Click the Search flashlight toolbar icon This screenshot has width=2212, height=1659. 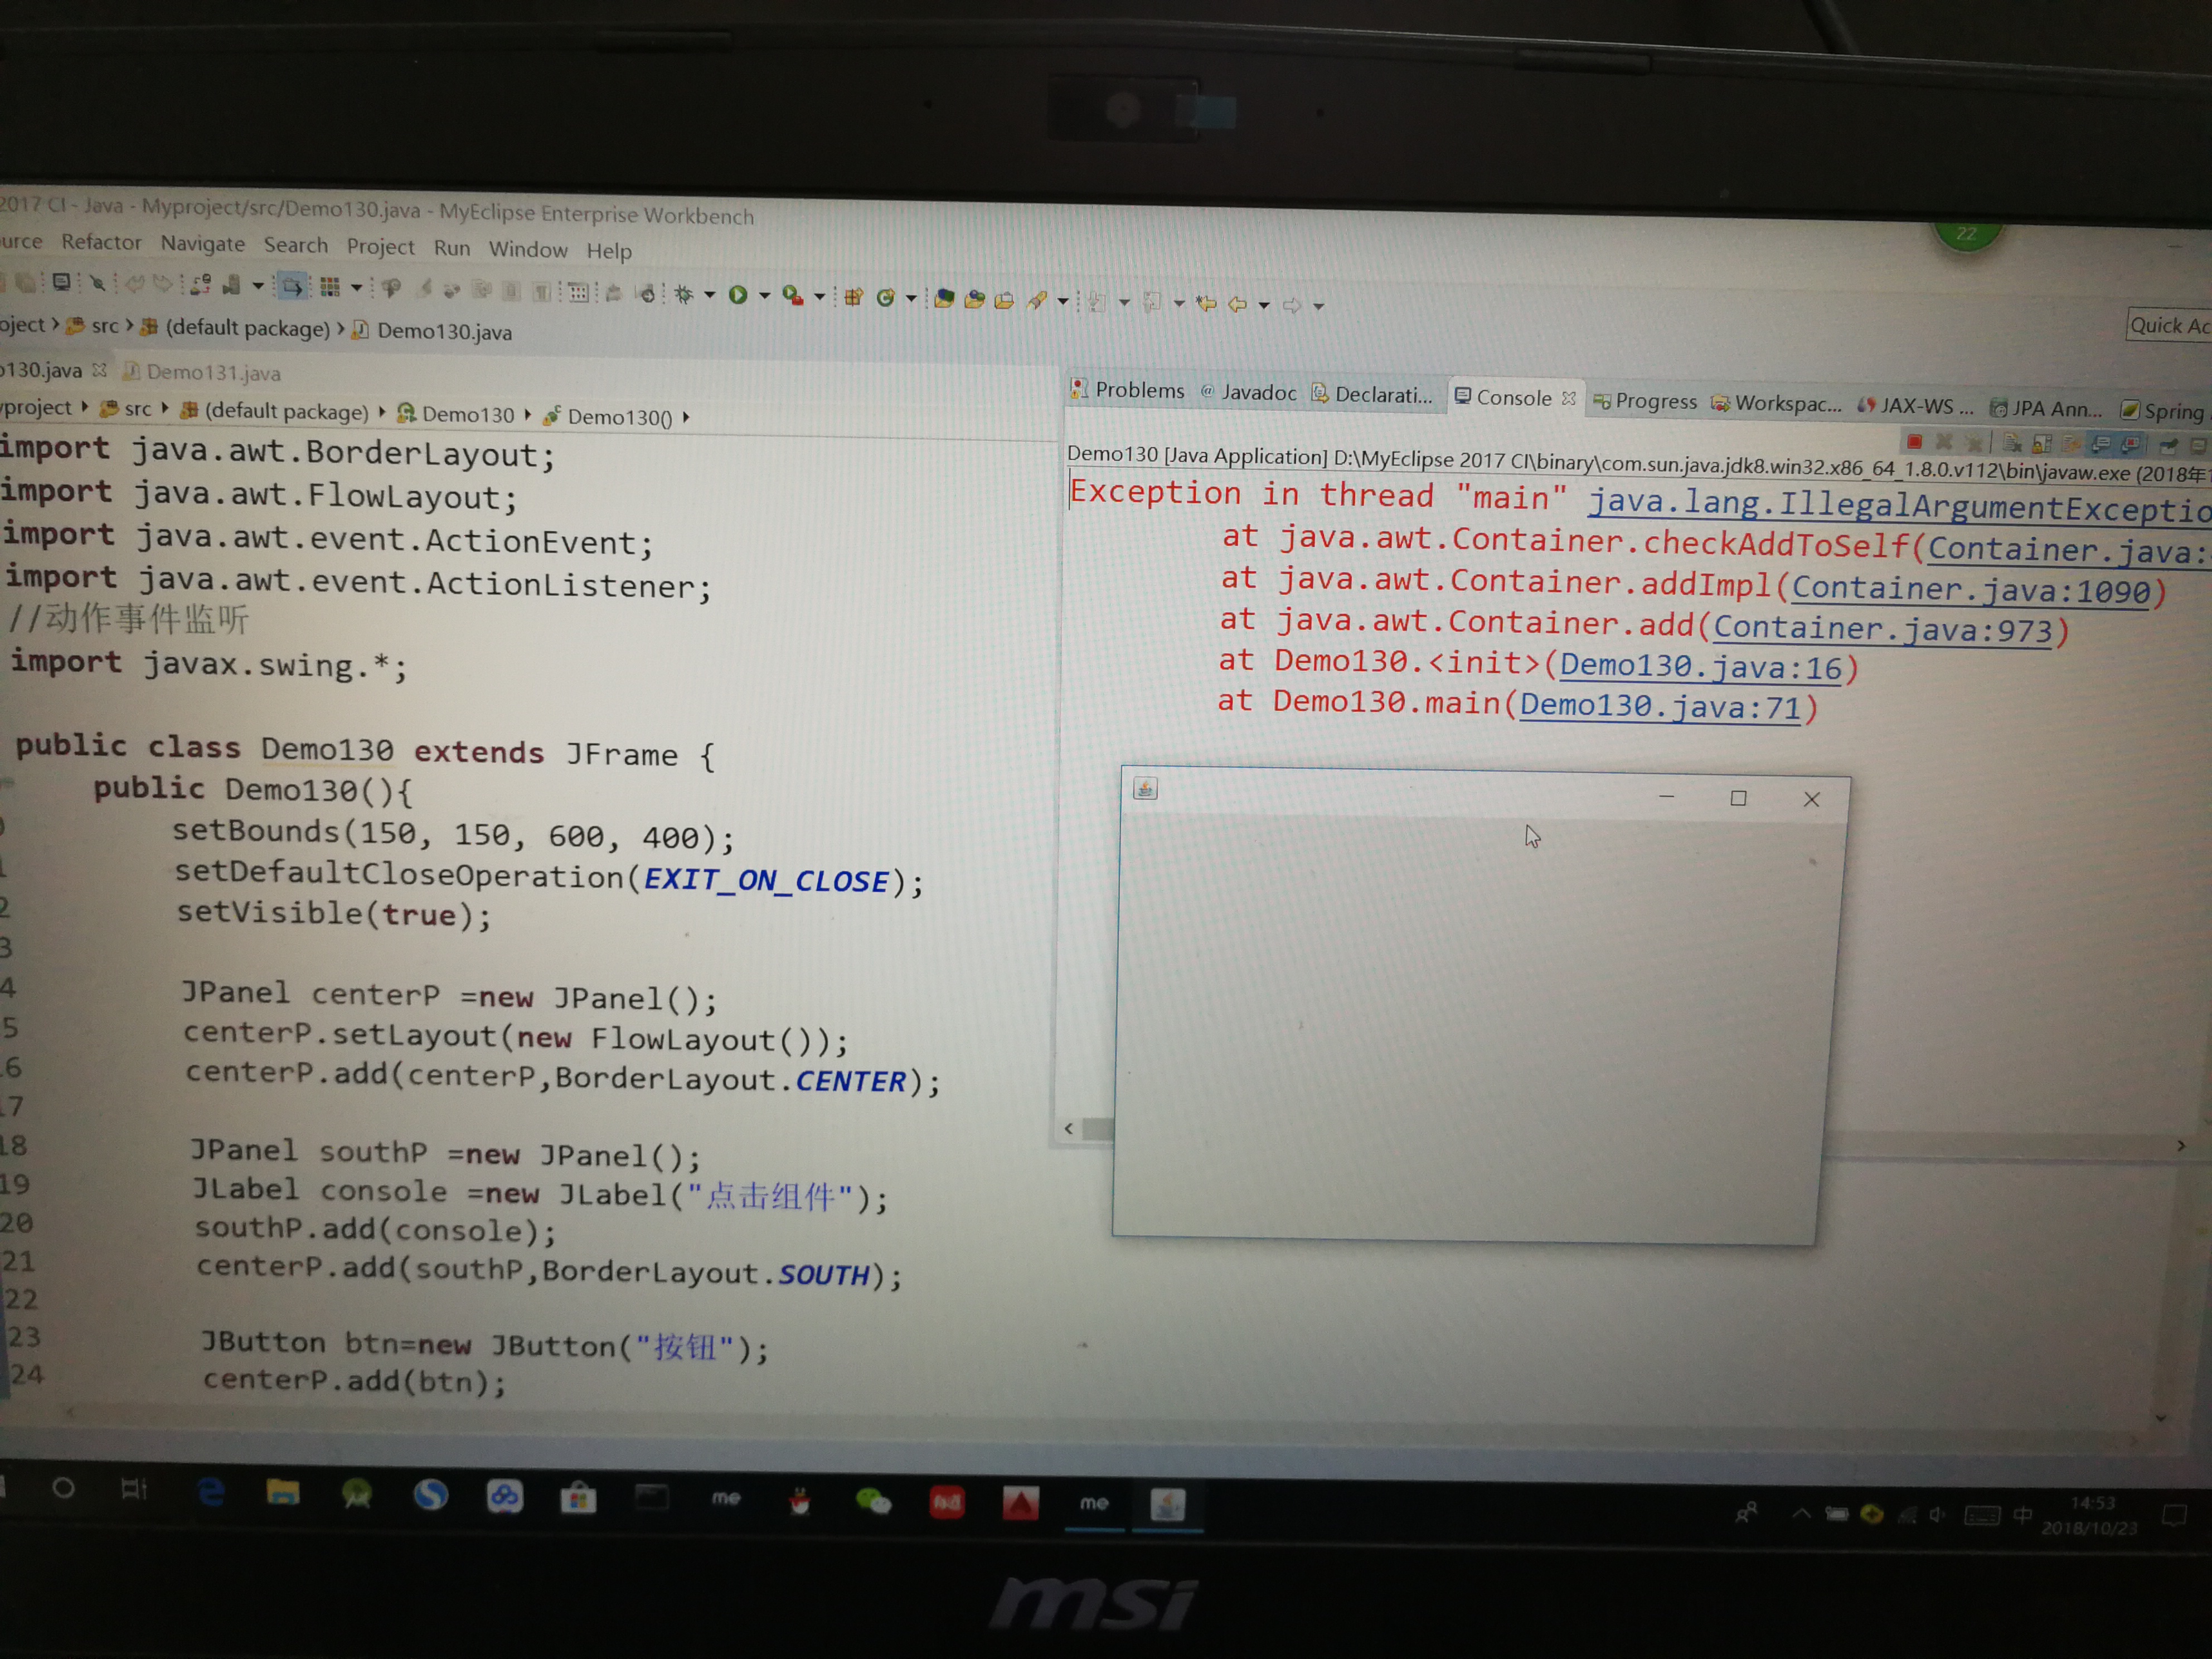tap(1037, 300)
